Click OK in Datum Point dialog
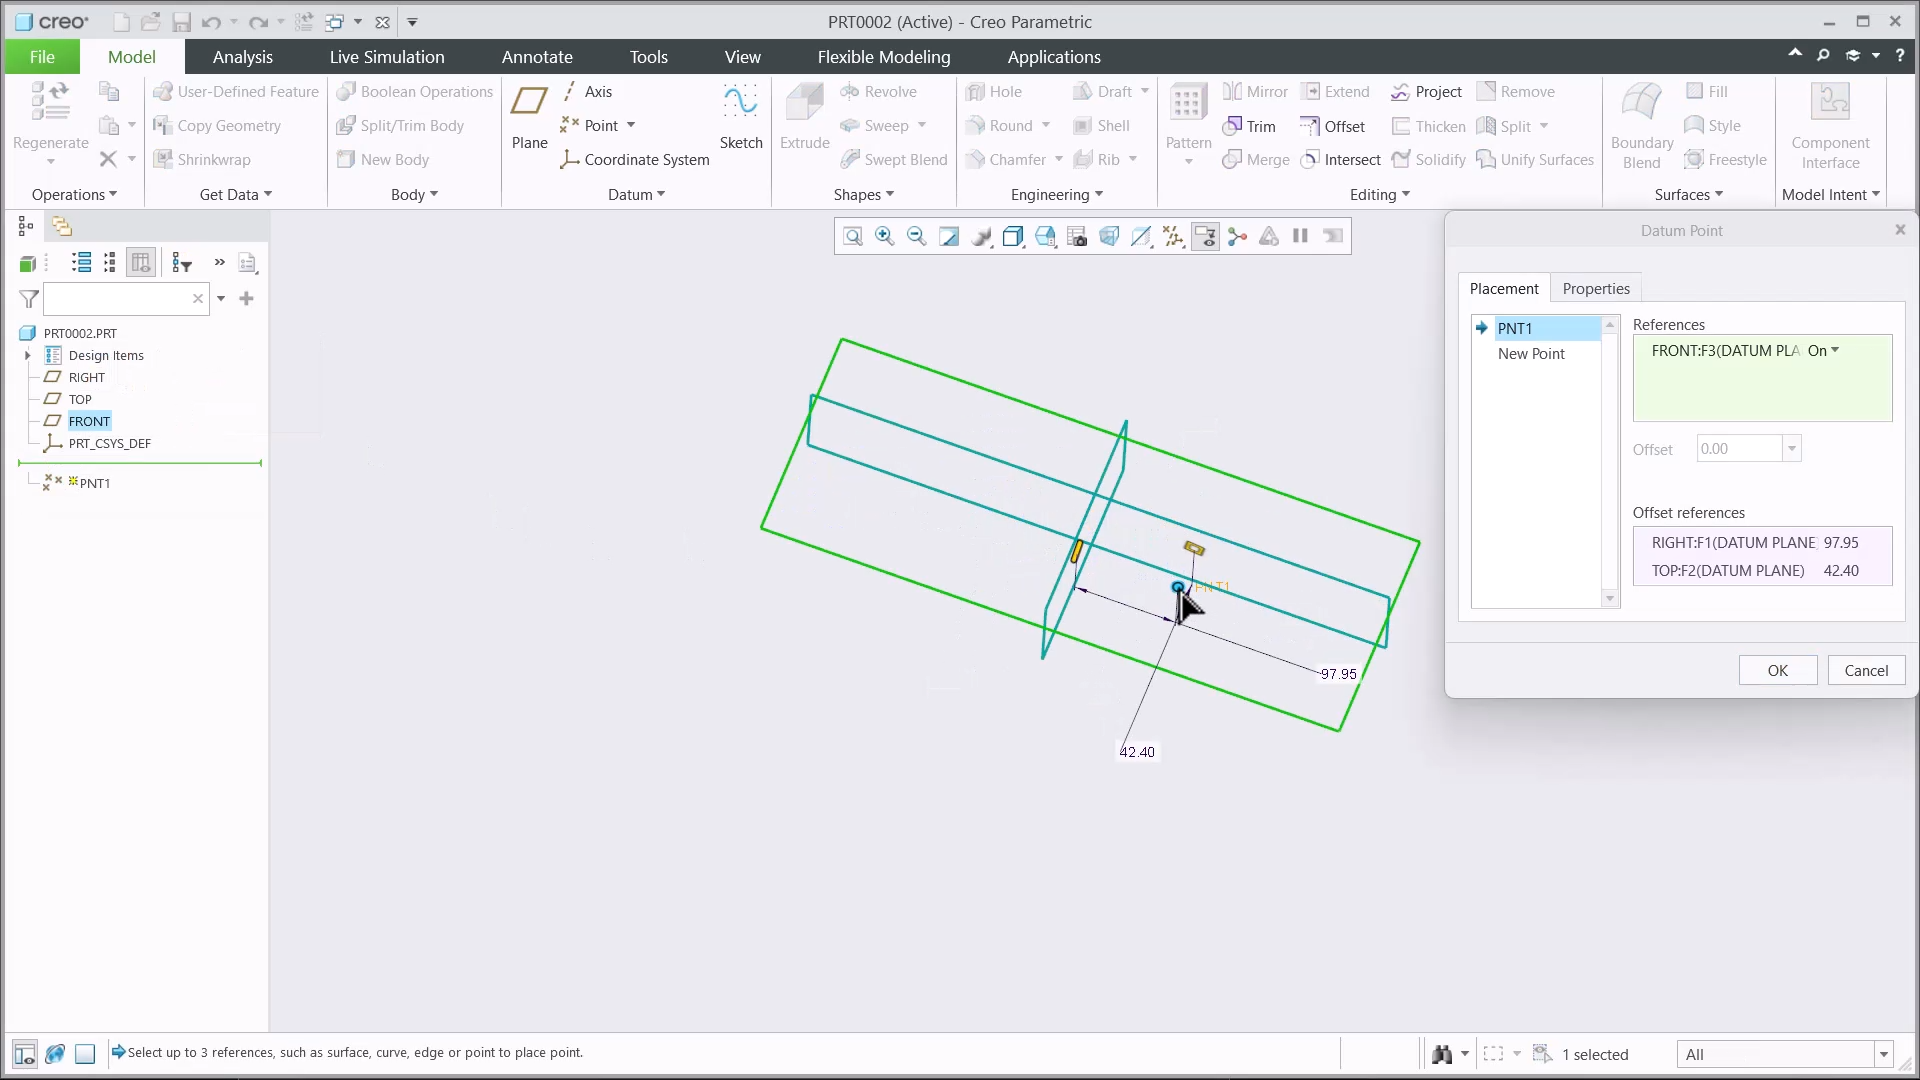This screenshot has height=1080, width=1920. click(x=1777, y=671)
